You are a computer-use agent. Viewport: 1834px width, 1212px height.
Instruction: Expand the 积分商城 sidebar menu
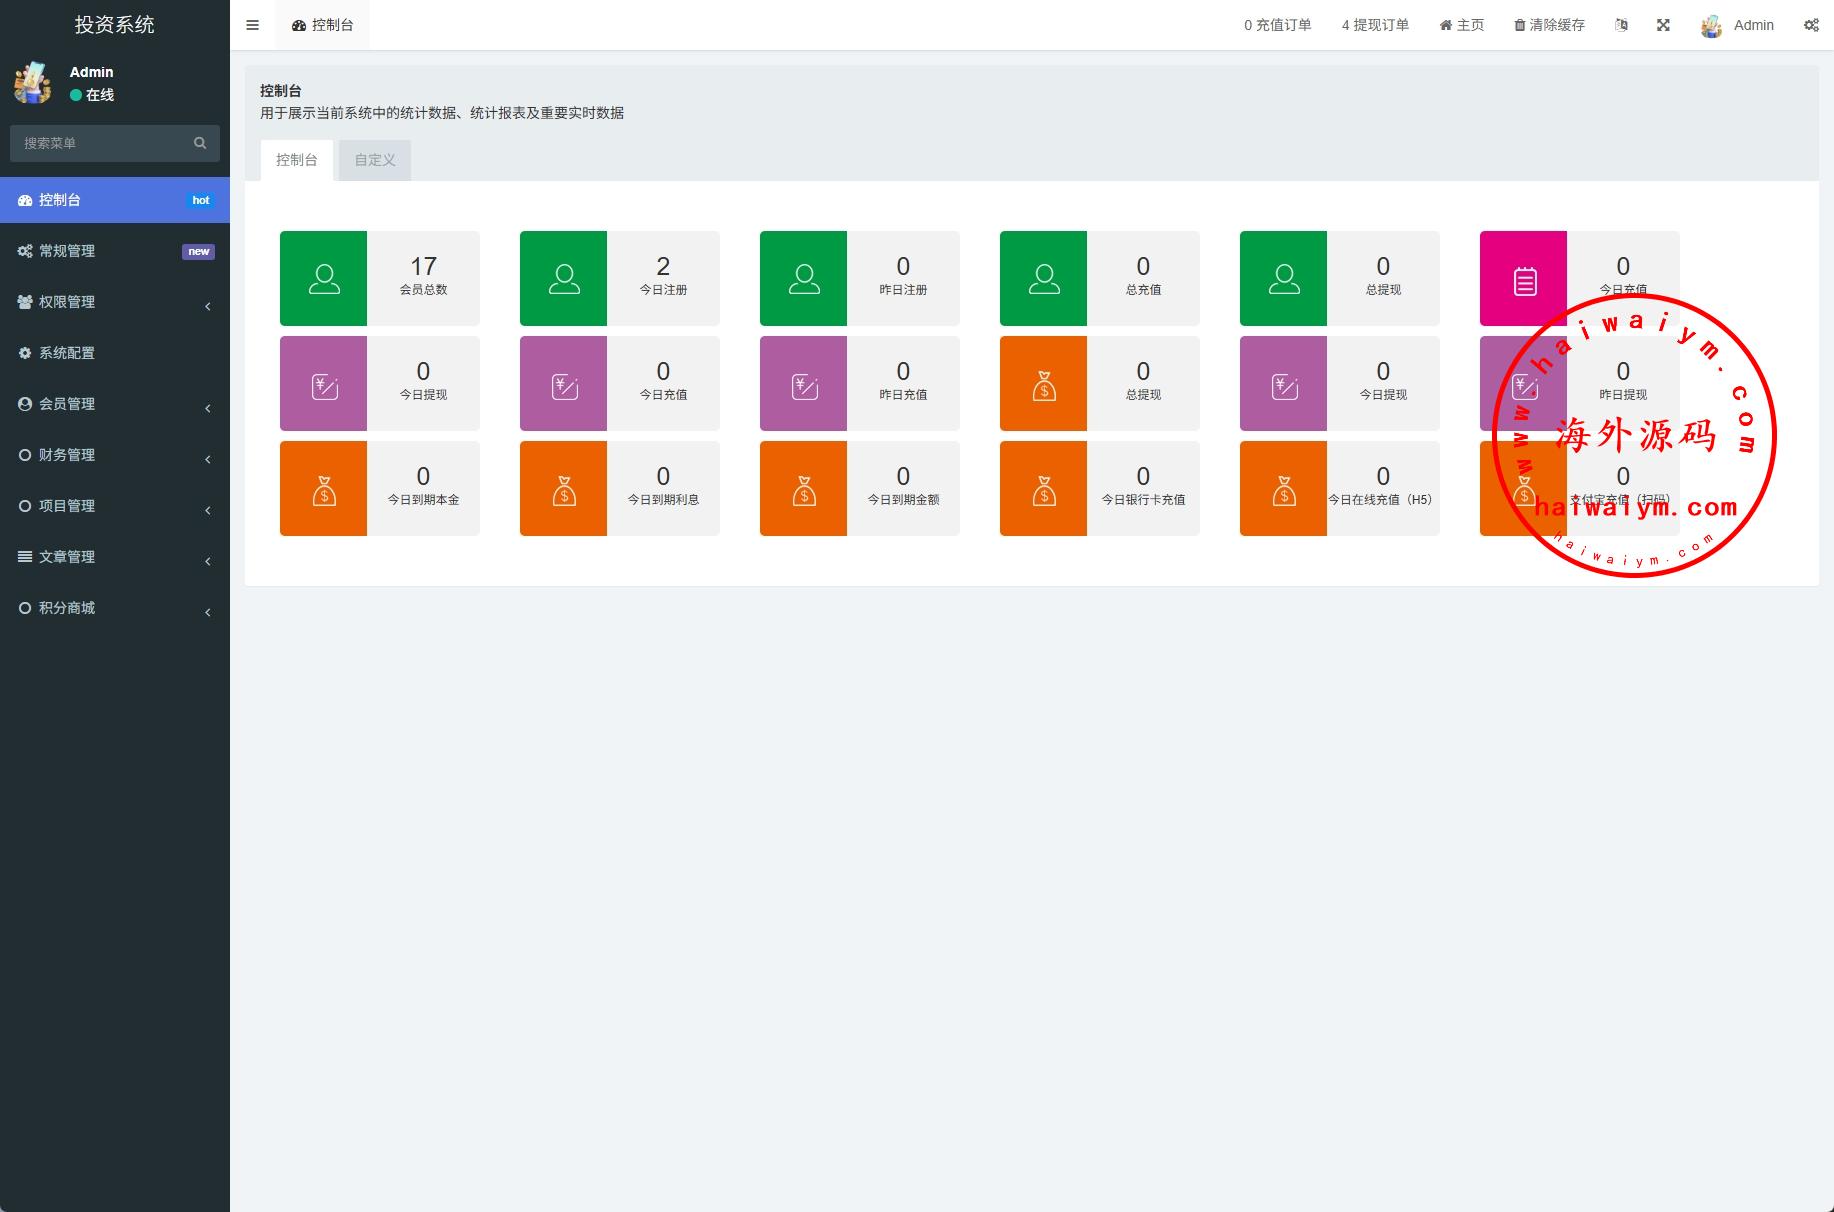tap(114, 608)
